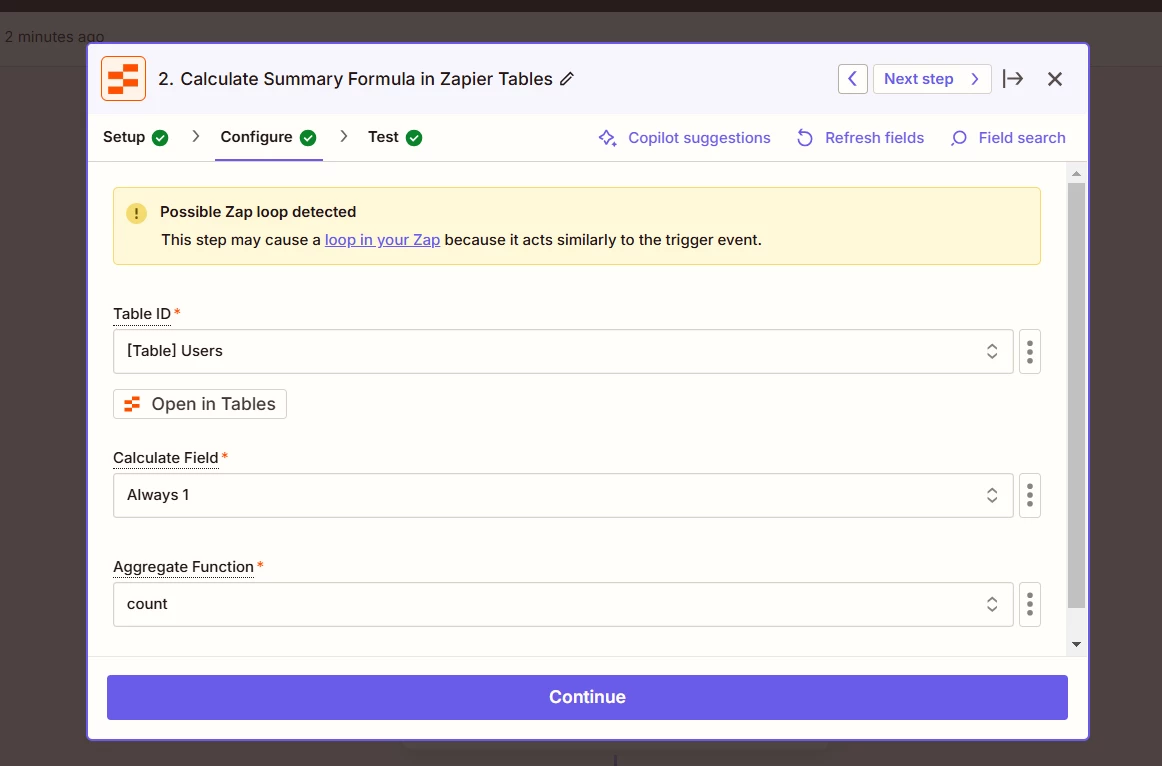Click the chevron between Configure and Test

[x=344, y=136]
